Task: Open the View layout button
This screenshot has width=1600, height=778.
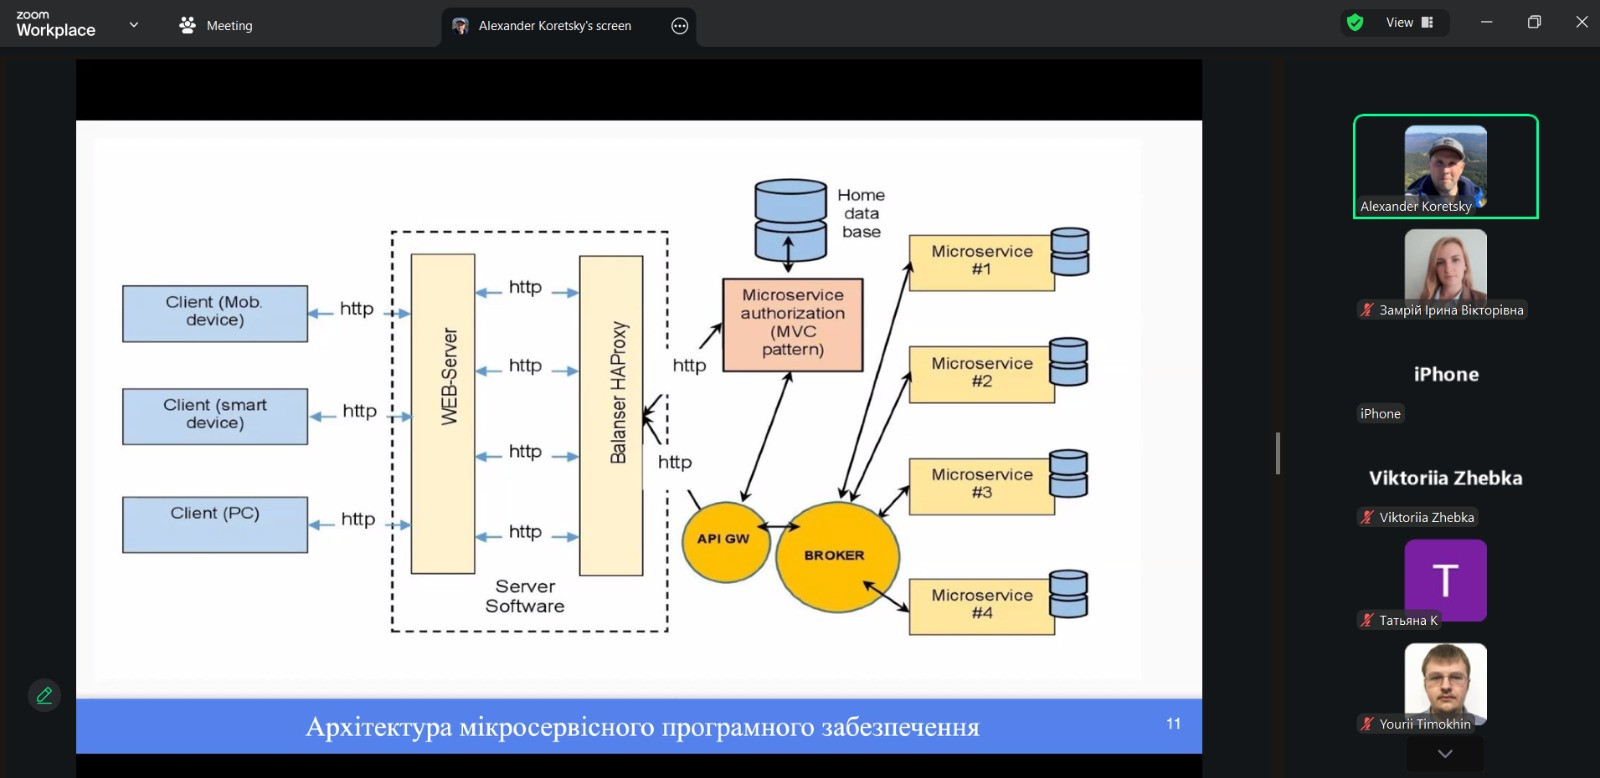Action: pos(1409,22)
